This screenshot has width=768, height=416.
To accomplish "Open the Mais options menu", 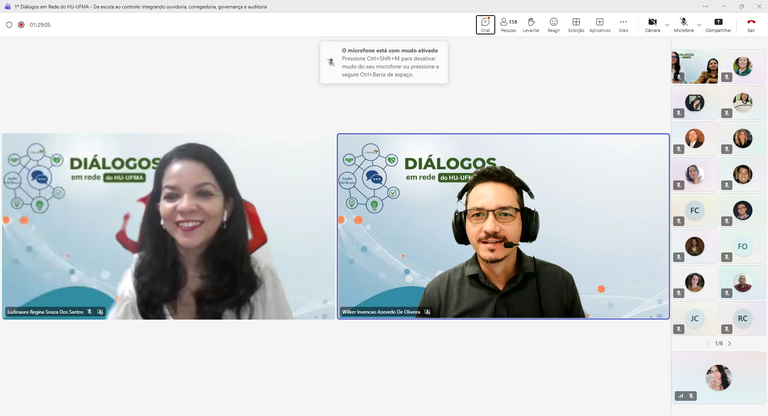I will click(623, 24).
